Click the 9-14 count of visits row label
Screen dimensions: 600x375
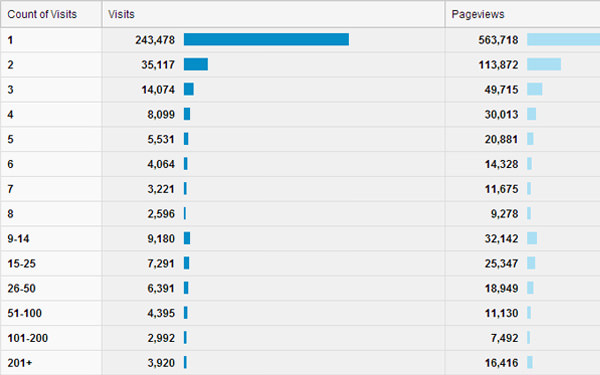point(18,239)
